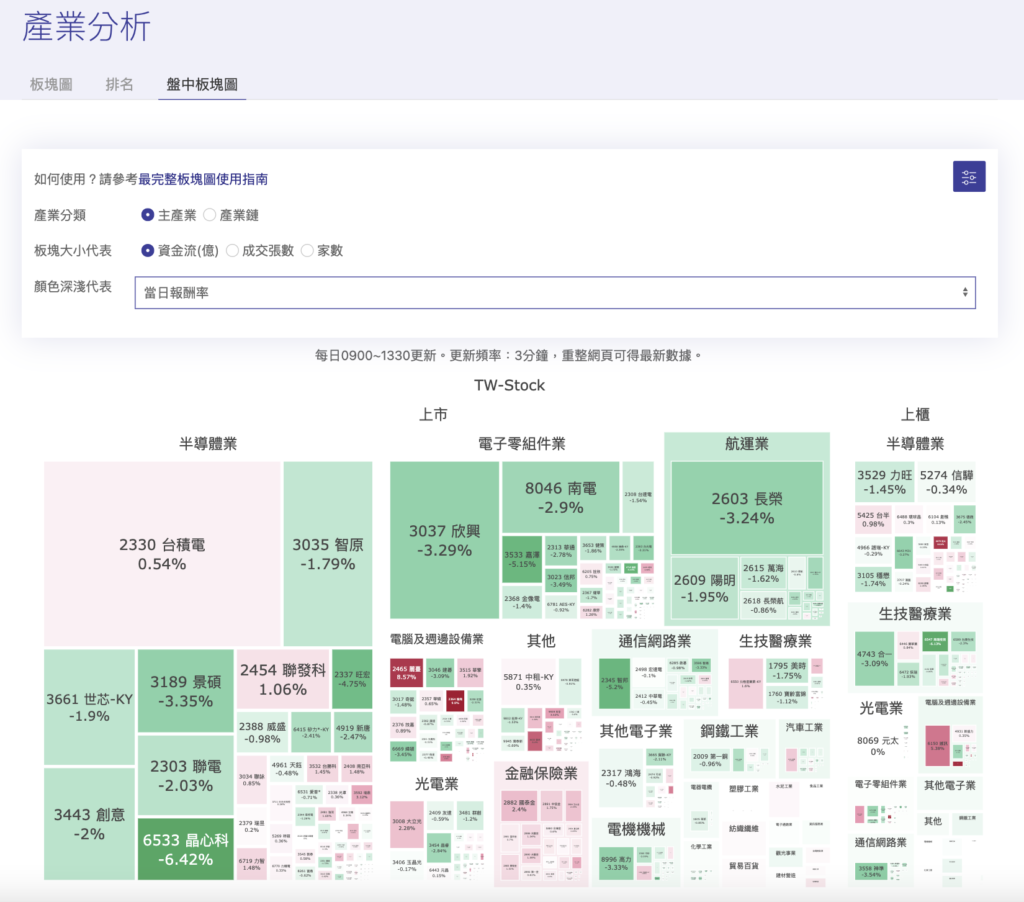Click the 上市 market header
Viewport: 1024px width, 902px height.
coord(433,414)
